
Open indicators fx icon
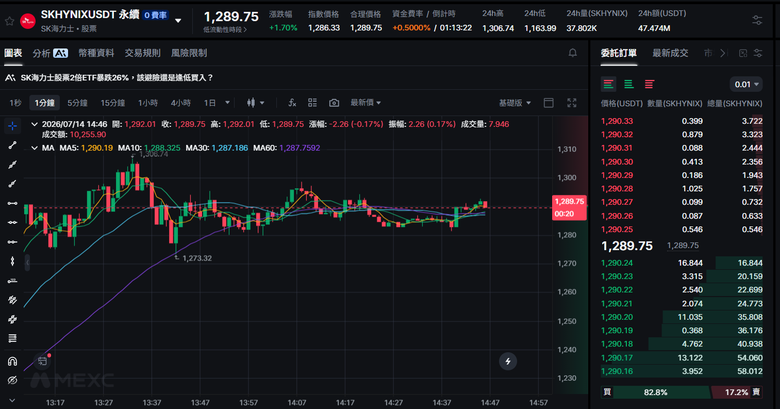tap(292, 102)
